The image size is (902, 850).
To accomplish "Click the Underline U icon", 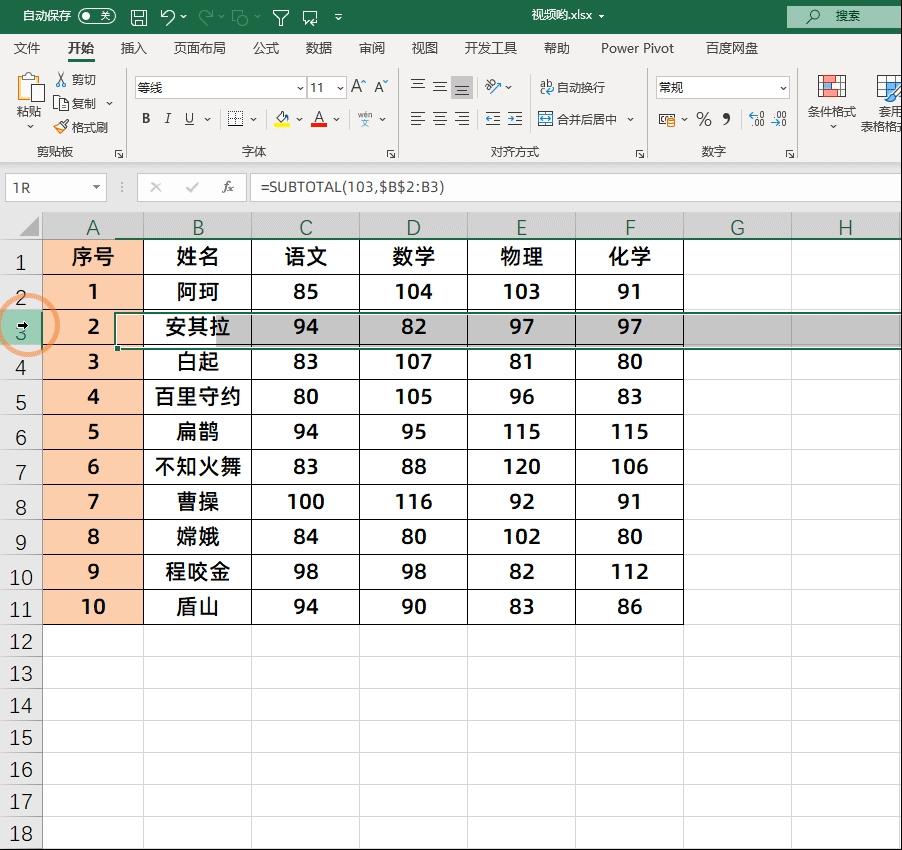I will click(188, 116).
